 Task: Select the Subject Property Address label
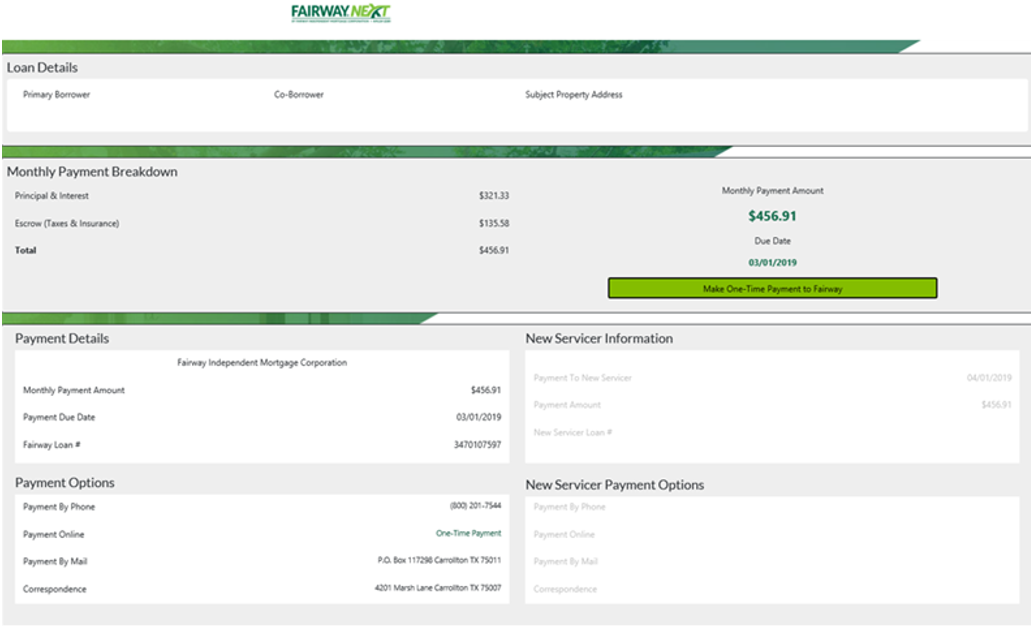click(573, 95)
